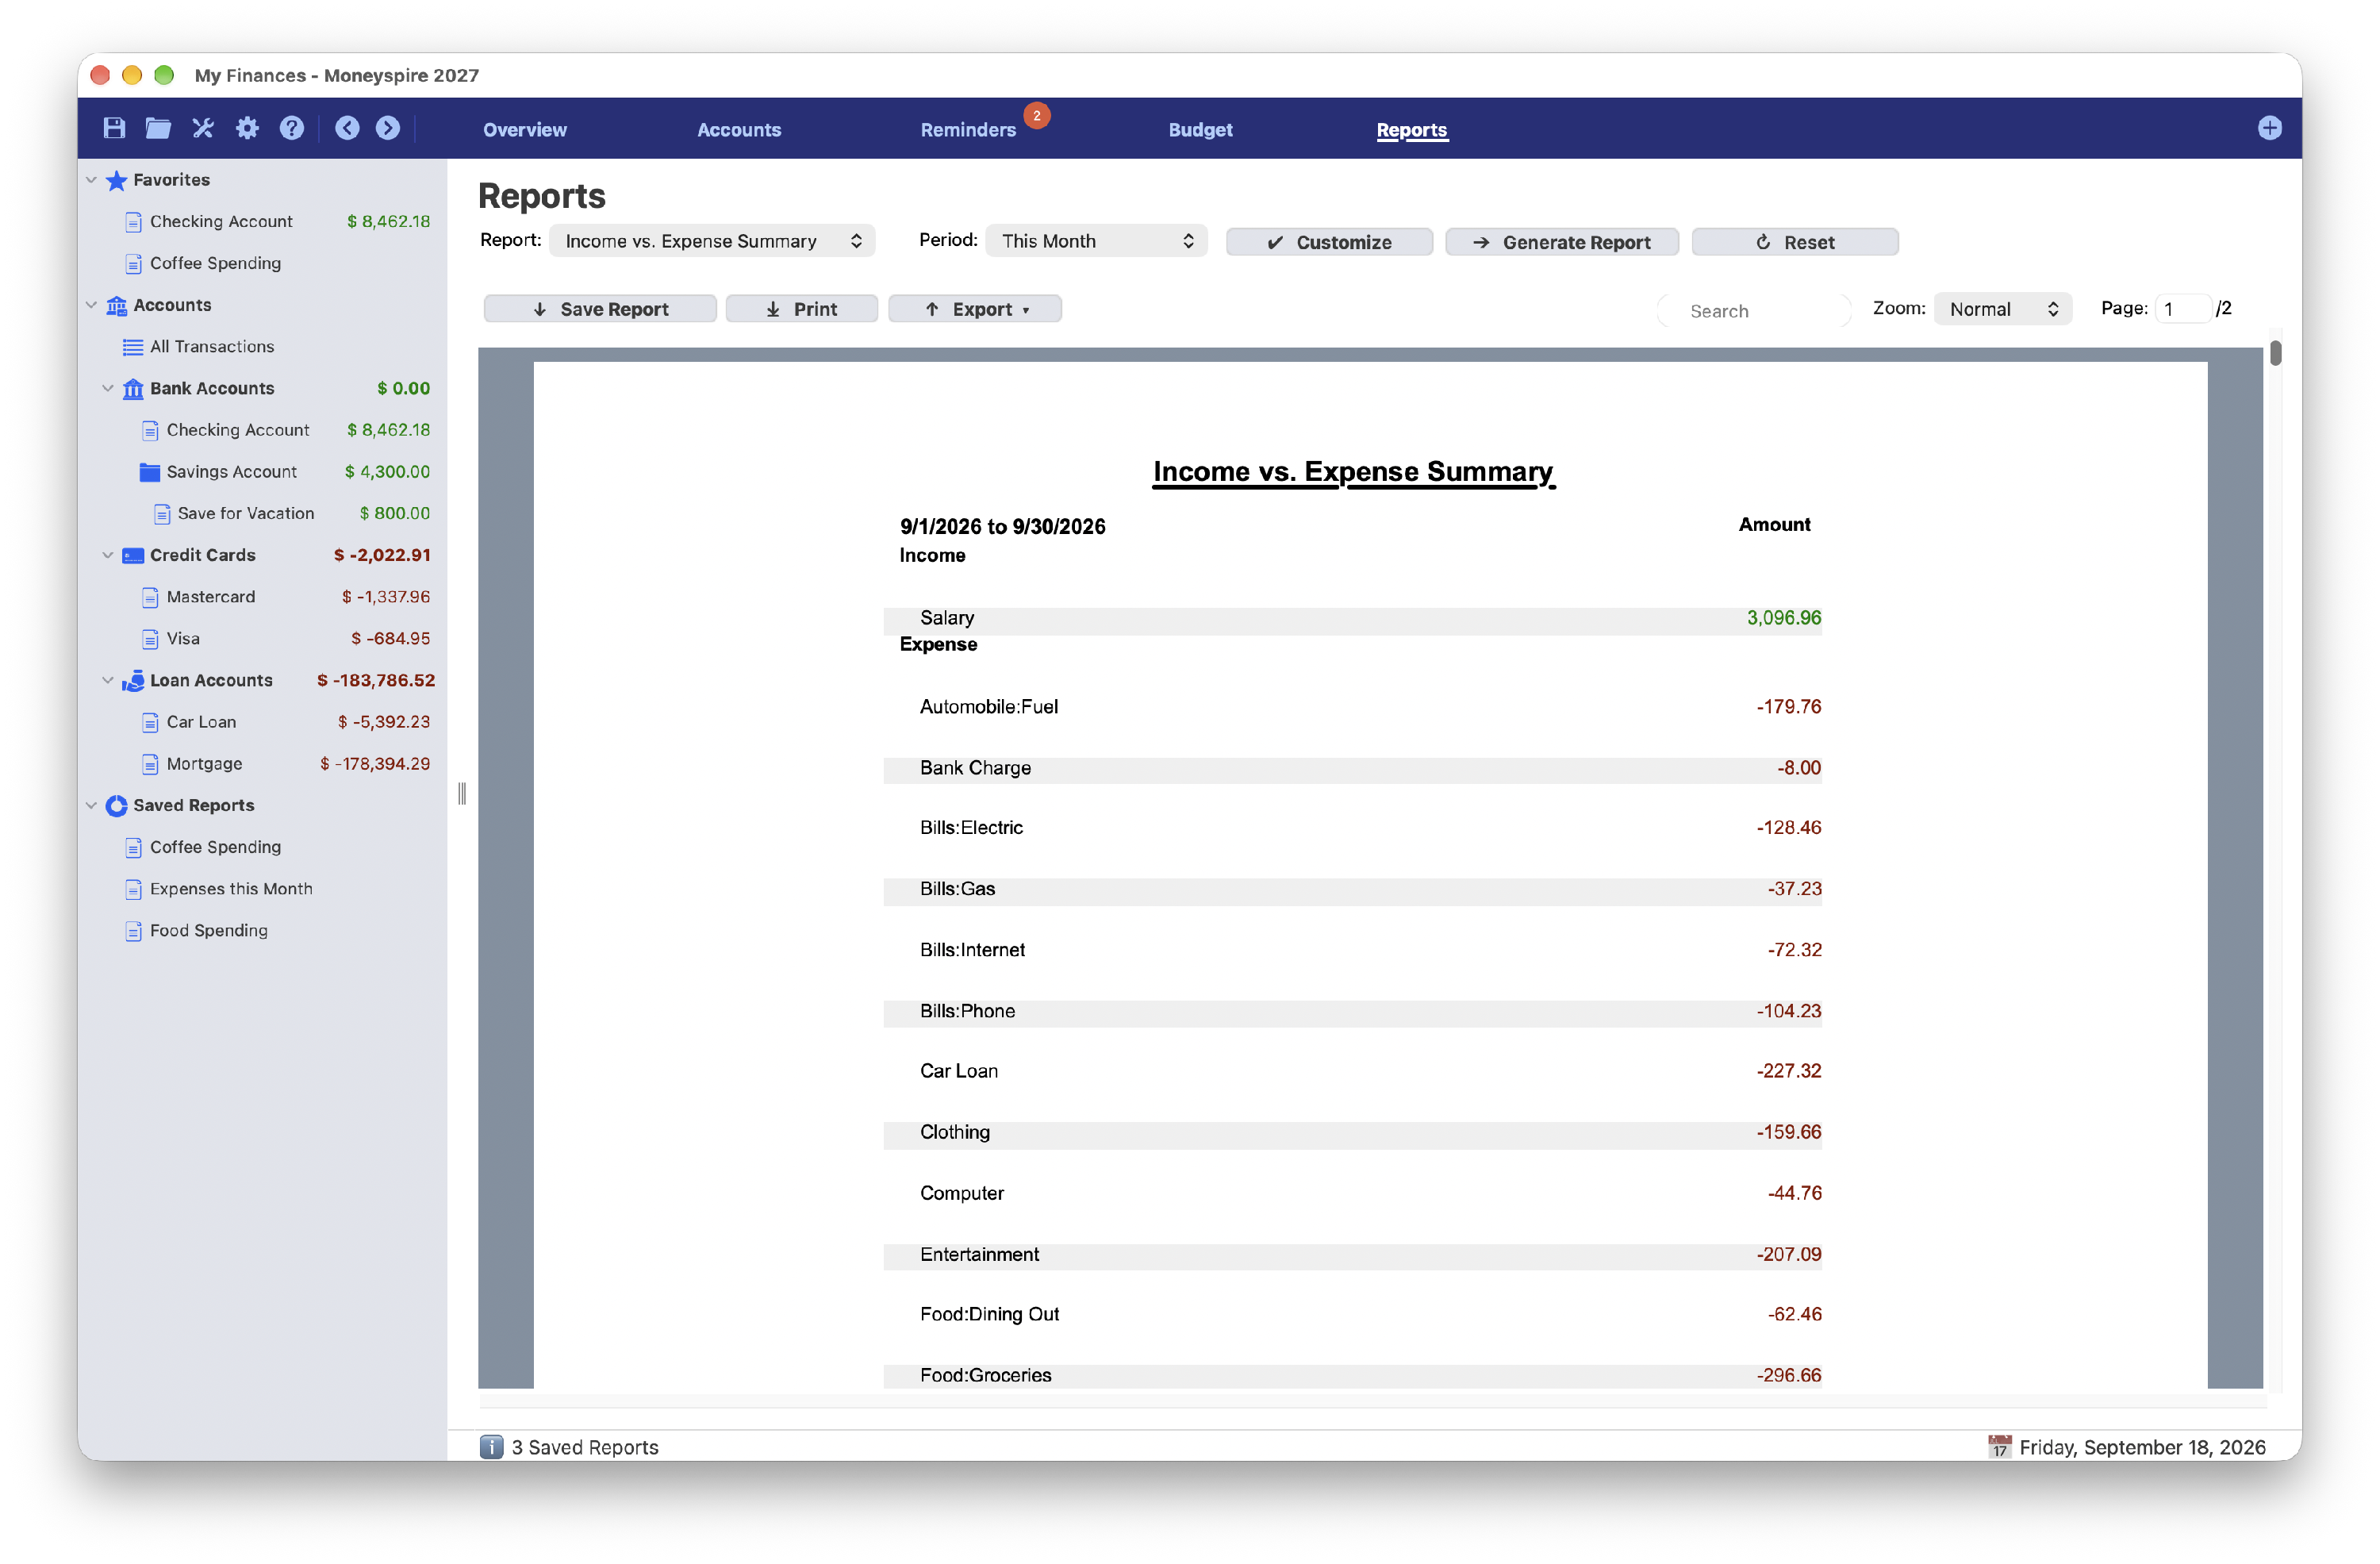Click the Customize button
2380x1564 pixels.
tap(1329, 242)
